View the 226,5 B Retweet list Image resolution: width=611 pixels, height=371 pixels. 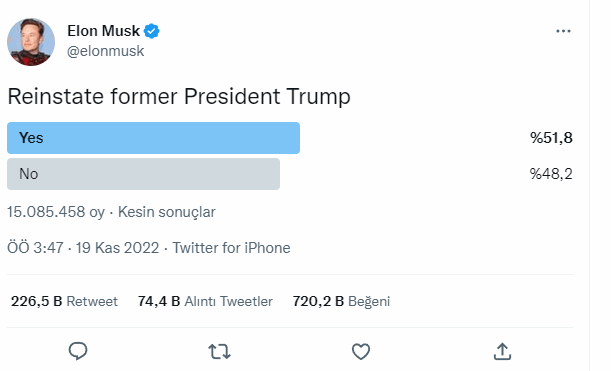[64, 301]
